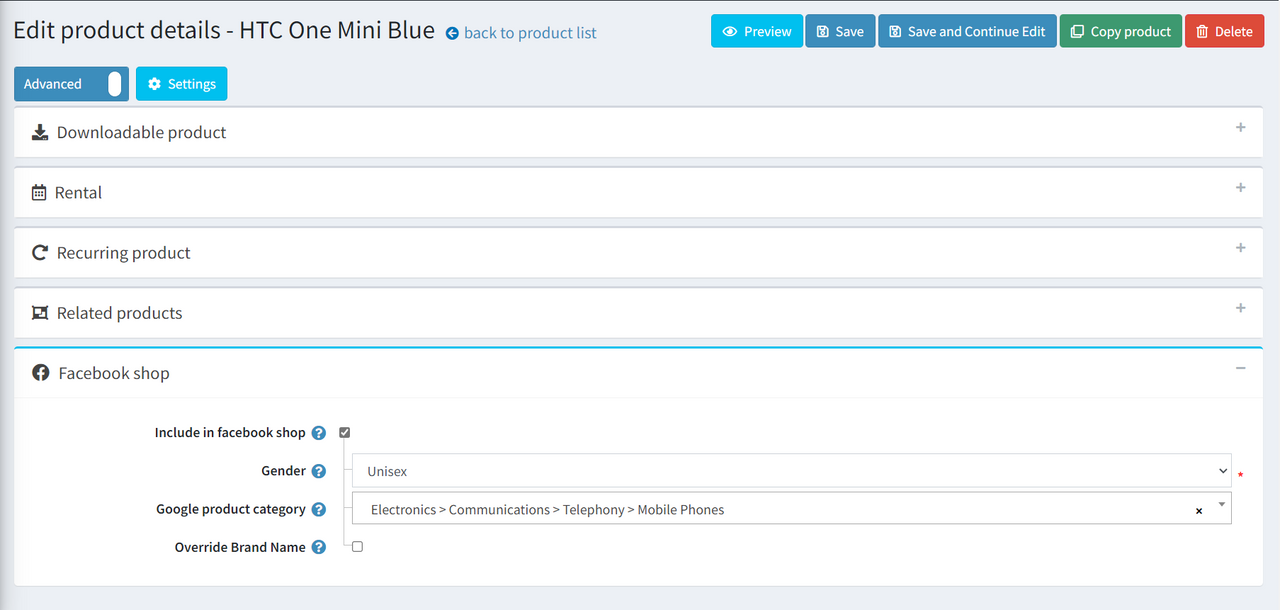The image size is (1280, 610).
Task: Click the Preview button
Action: tap(757, 31)
